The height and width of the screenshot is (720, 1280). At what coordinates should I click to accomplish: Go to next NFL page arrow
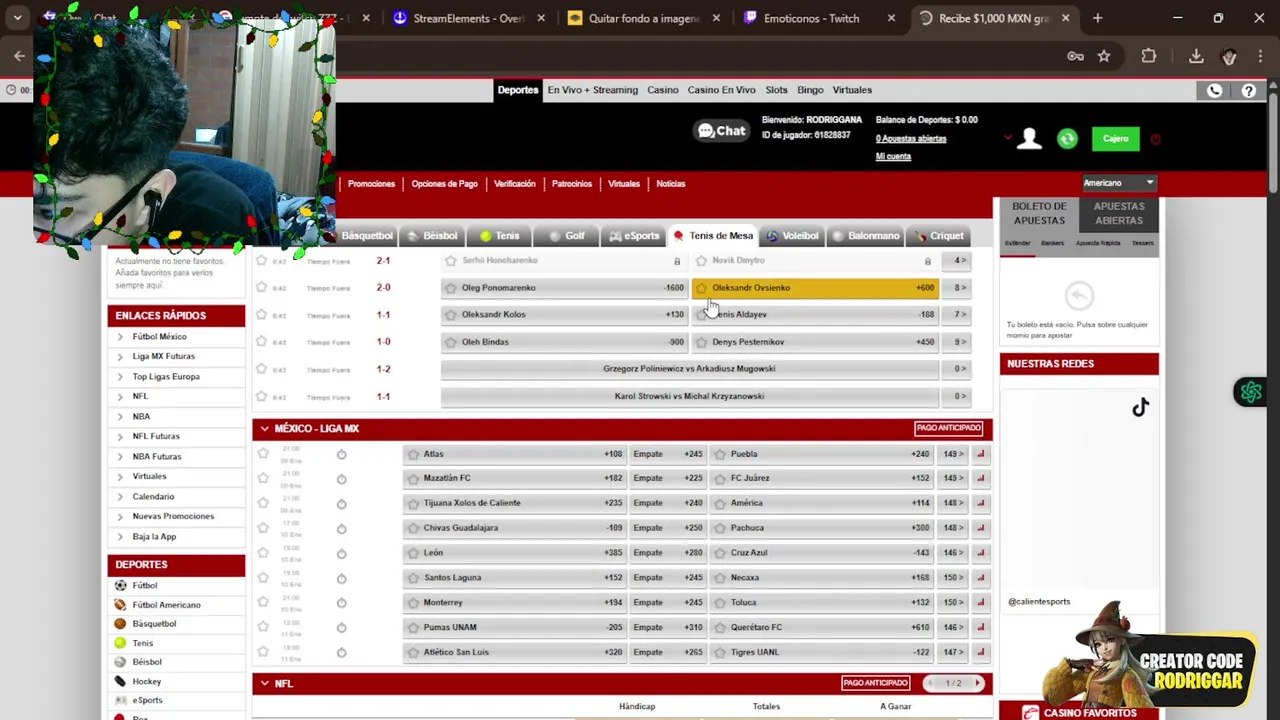(x=977, y=684)
